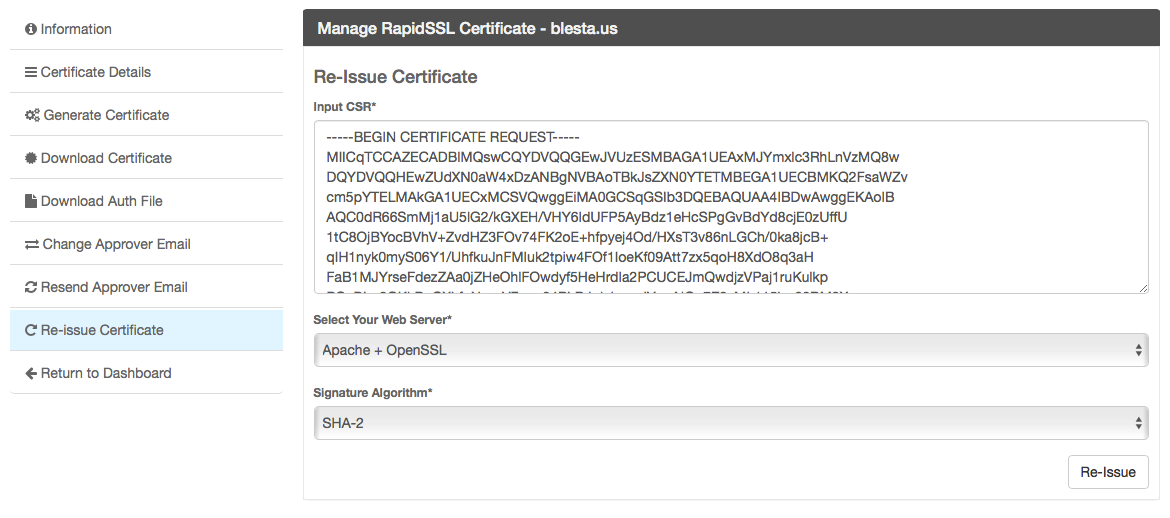
Task: Click the Return to Dashboard arrow icon
Action: (x=31, y=374)
